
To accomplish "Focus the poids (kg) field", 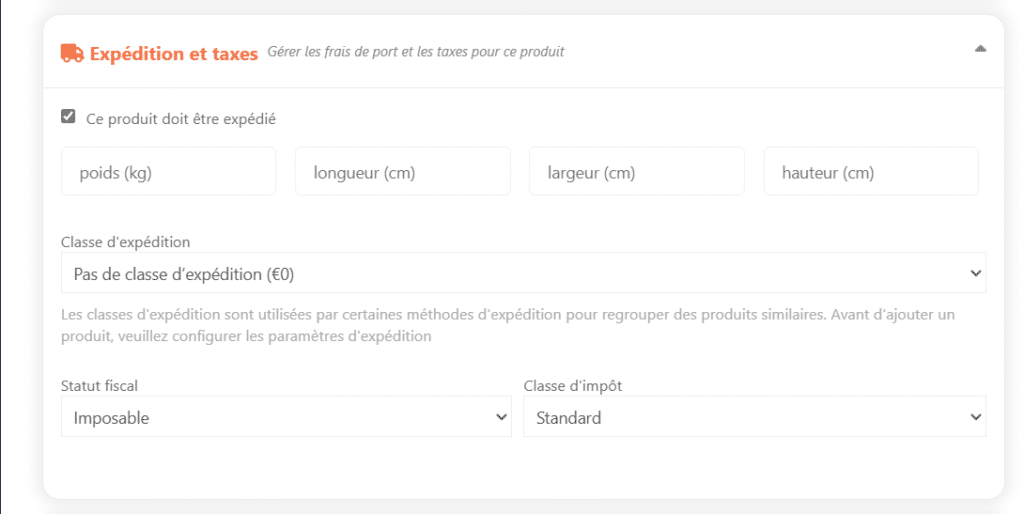I will 168,171.
